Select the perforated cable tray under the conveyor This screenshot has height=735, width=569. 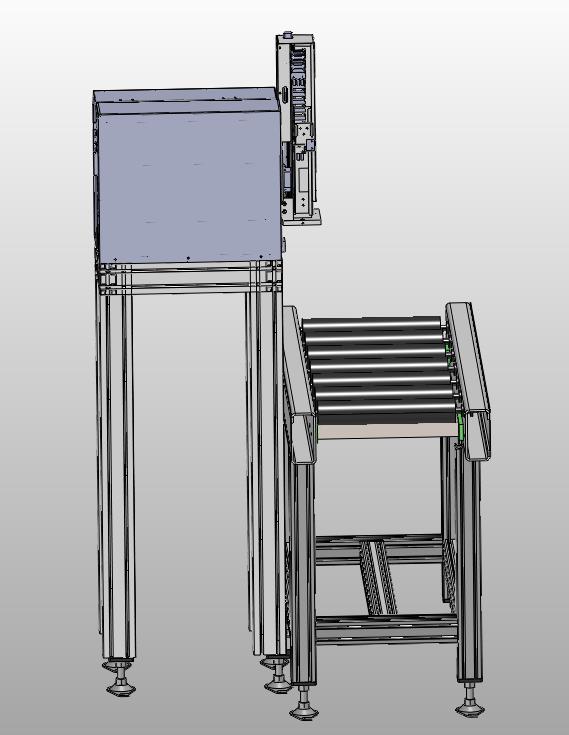click(x=378, y=577)
